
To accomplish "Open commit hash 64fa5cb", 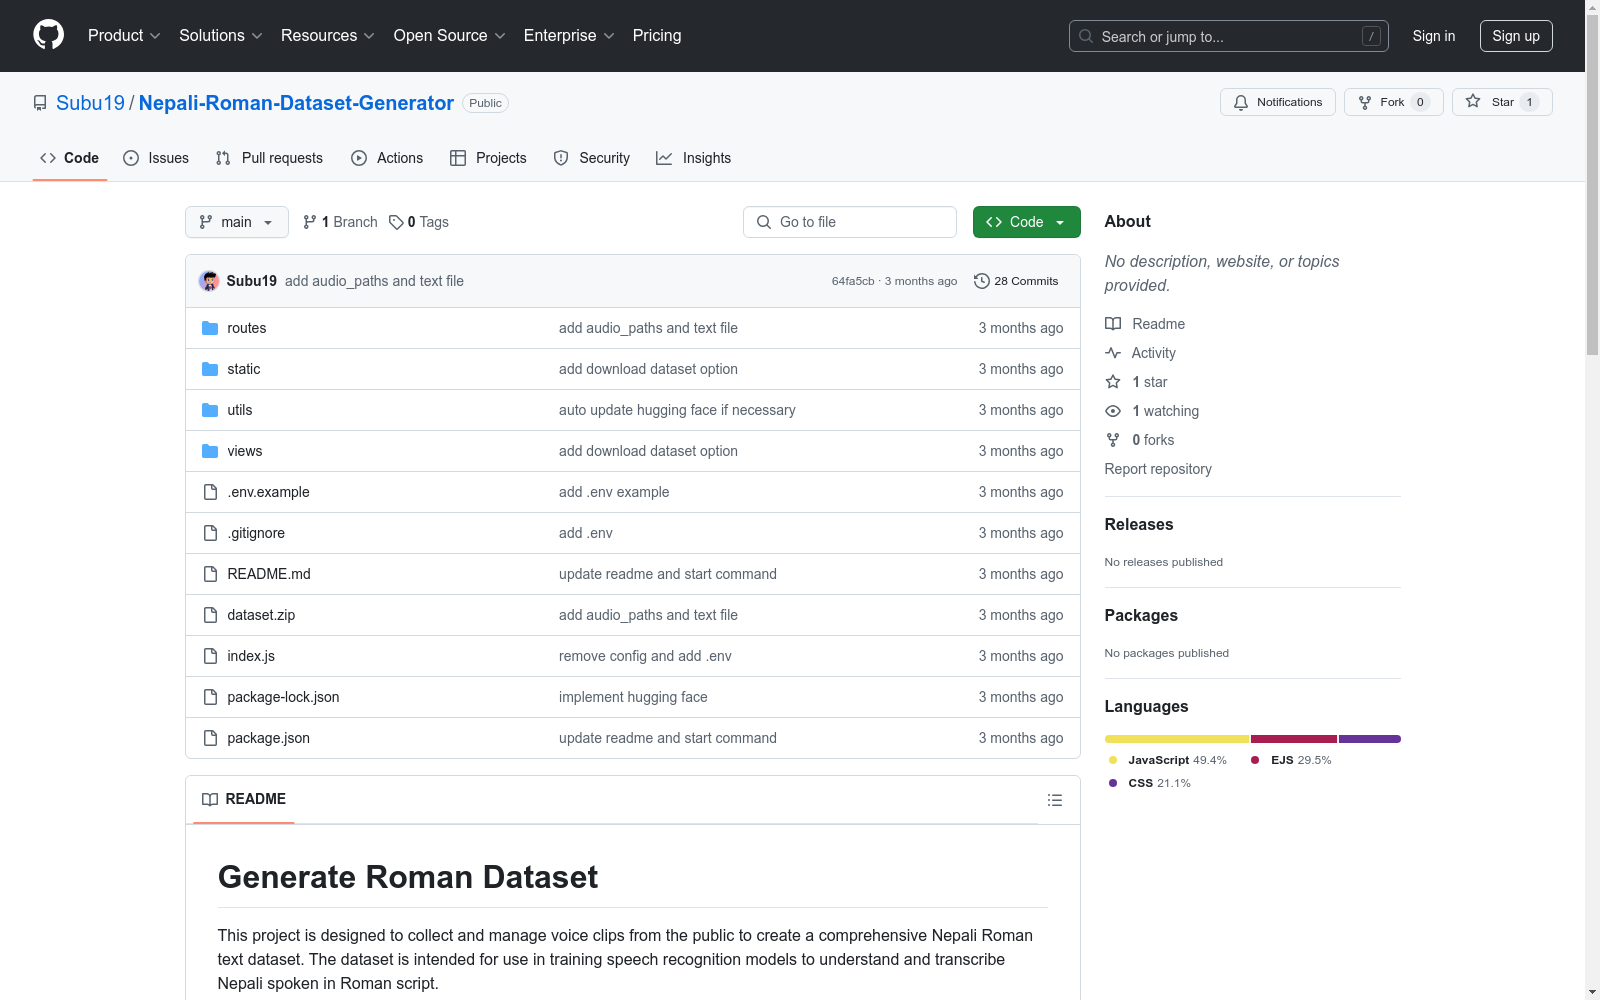I will coord(853,281).
